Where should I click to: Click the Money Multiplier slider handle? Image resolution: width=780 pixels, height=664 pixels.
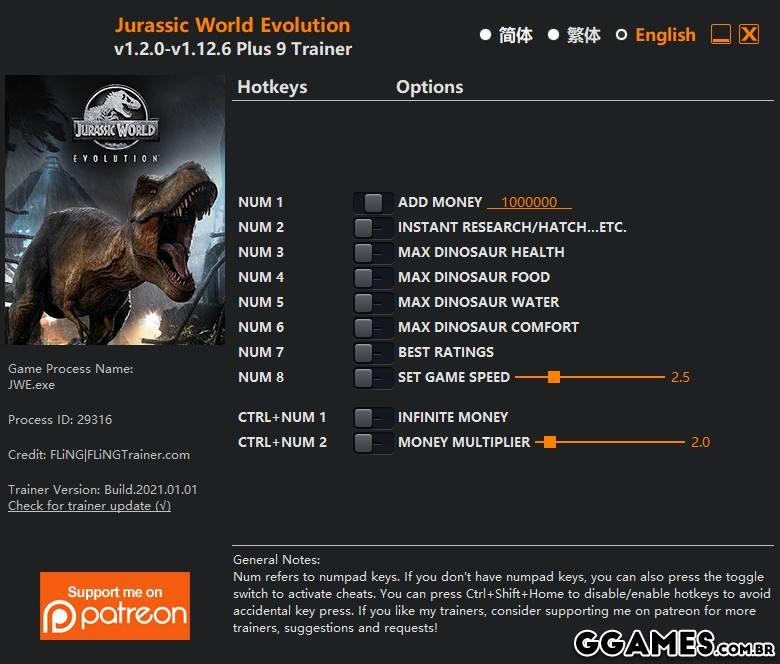tap(549, 442)
